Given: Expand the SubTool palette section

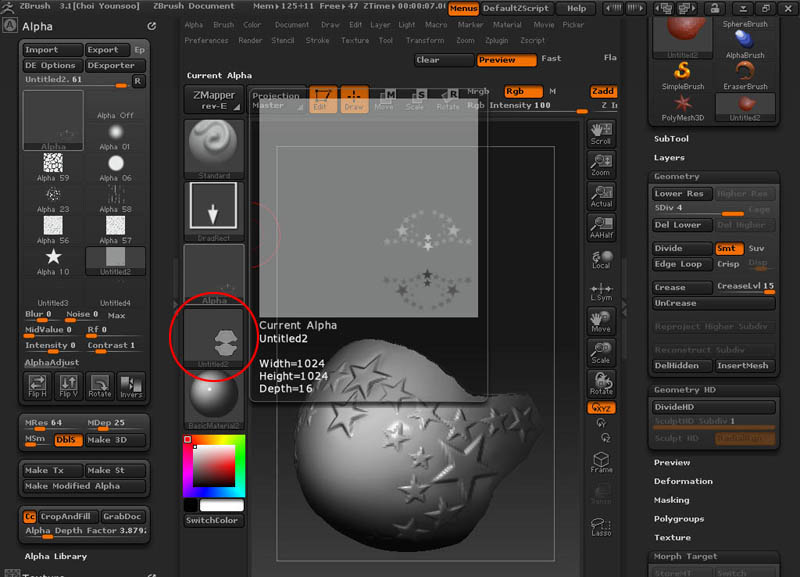Looking at the screenshot, I should click(671, 139).
